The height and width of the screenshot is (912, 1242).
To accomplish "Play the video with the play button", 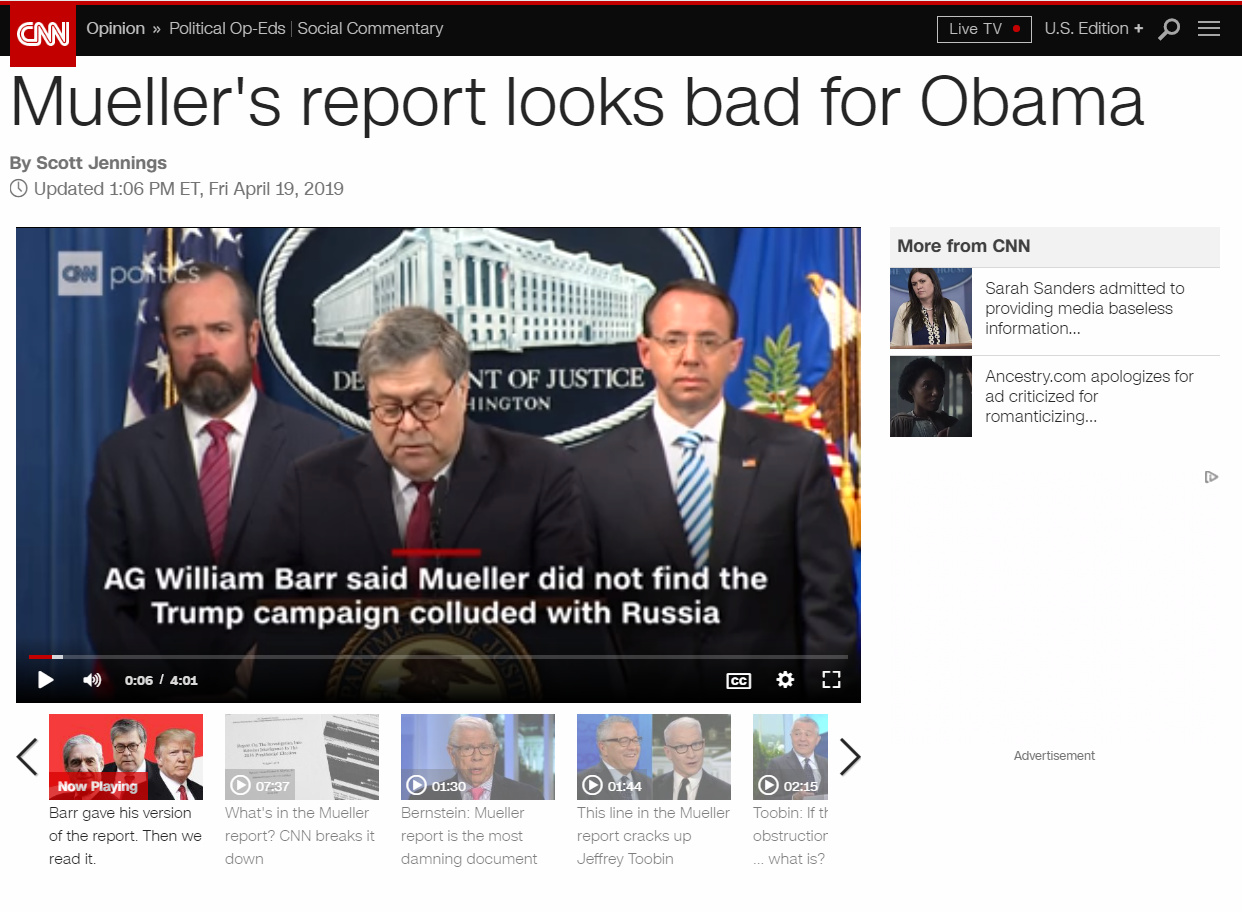I will pos(45,680).
